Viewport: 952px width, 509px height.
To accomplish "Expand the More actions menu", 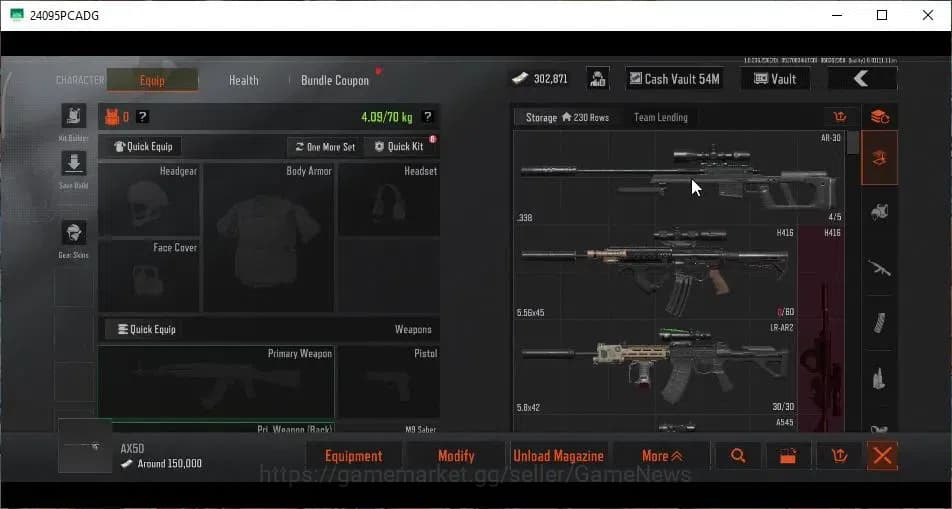I will (x=662, y=456).
